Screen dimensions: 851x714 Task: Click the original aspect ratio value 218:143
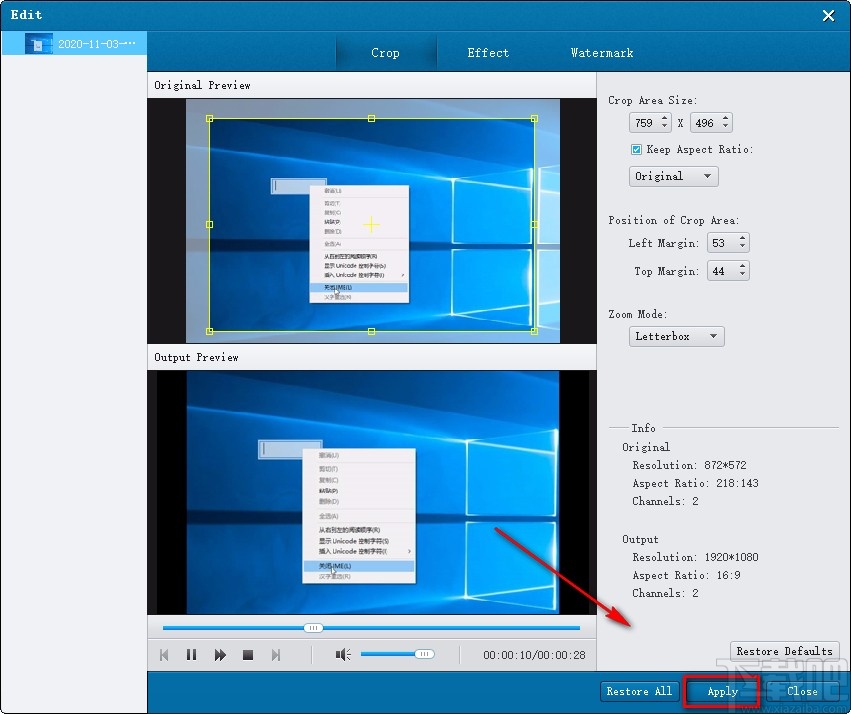(x=737, y=483)
